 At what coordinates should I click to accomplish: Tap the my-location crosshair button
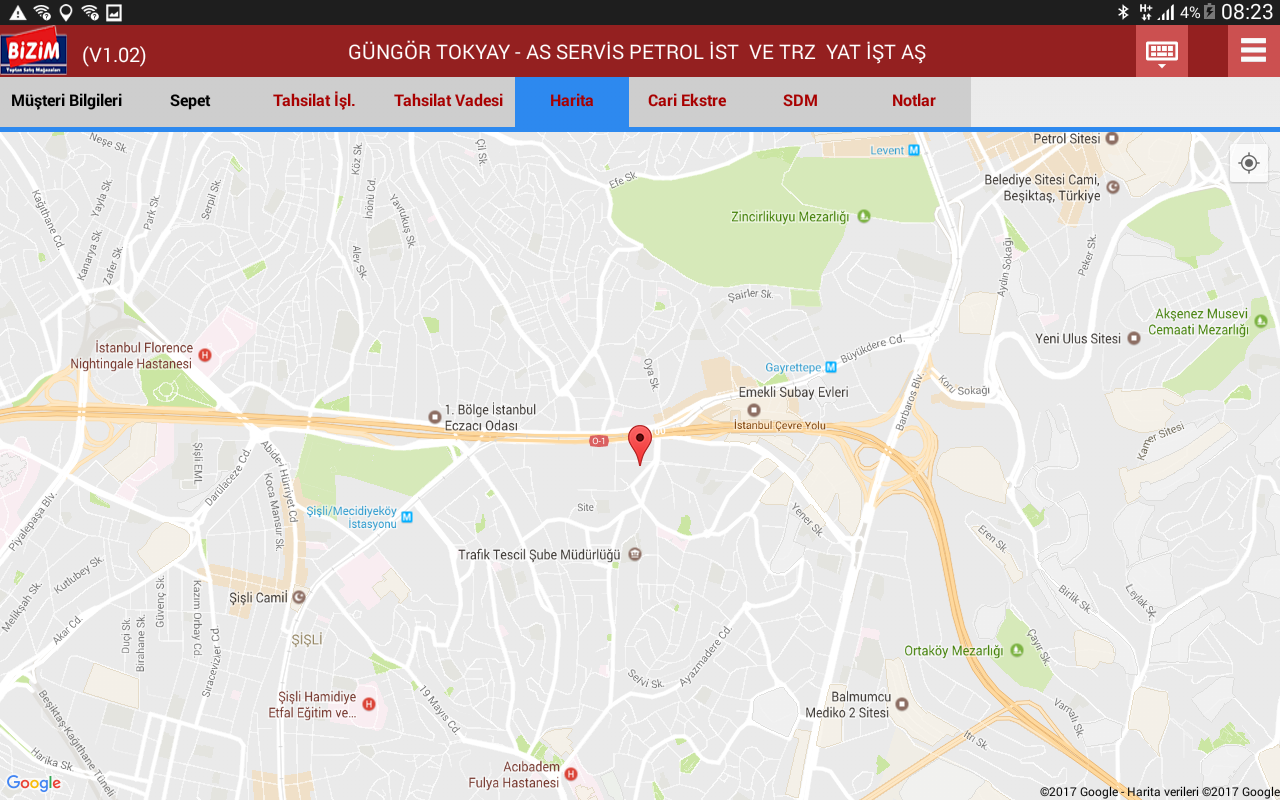click(x=1249, y=163)
